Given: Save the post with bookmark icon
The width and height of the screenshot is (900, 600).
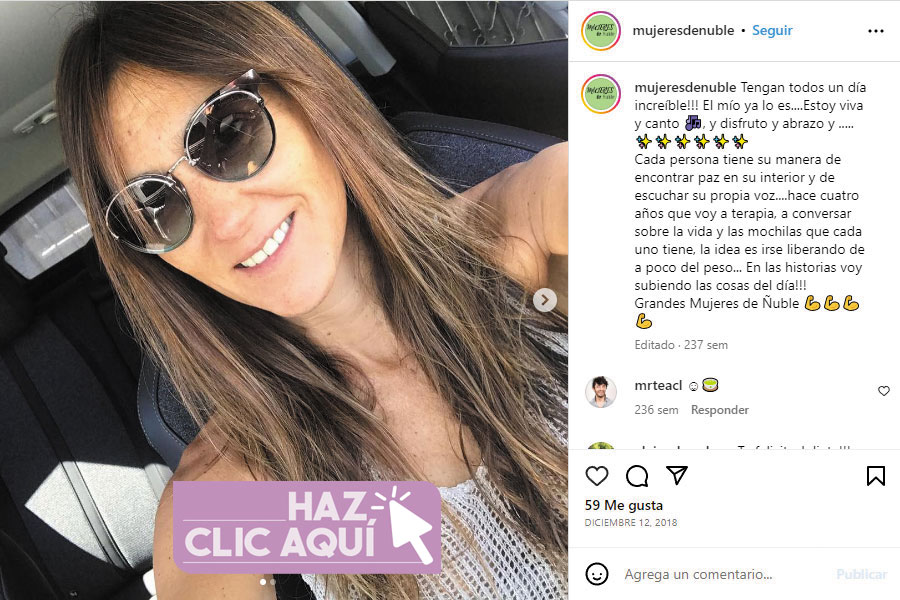Looking at the screenshot, I should pos(875,476).
